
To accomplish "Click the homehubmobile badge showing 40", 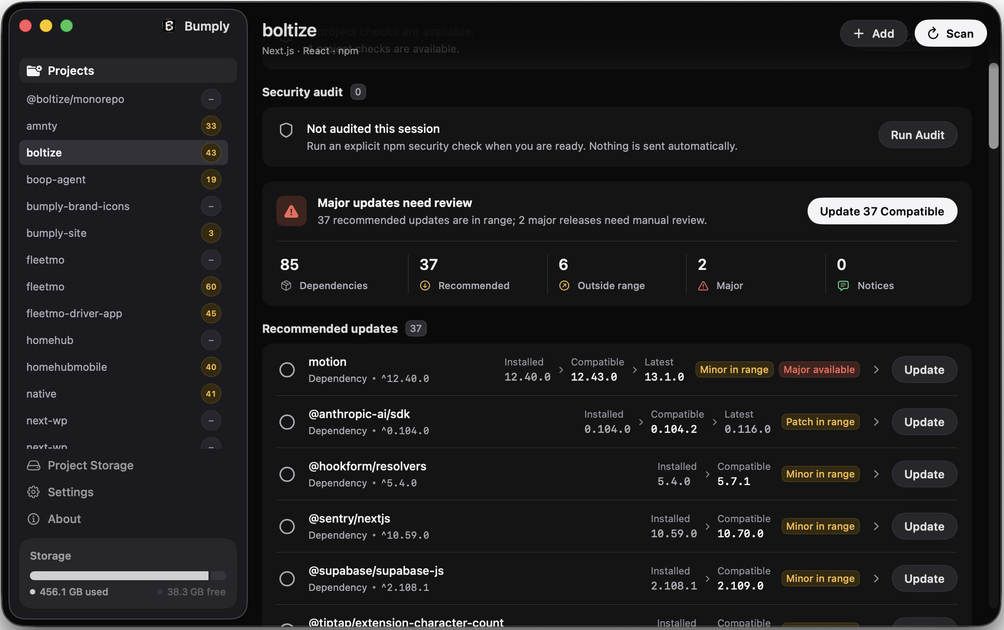I will 211,367.
